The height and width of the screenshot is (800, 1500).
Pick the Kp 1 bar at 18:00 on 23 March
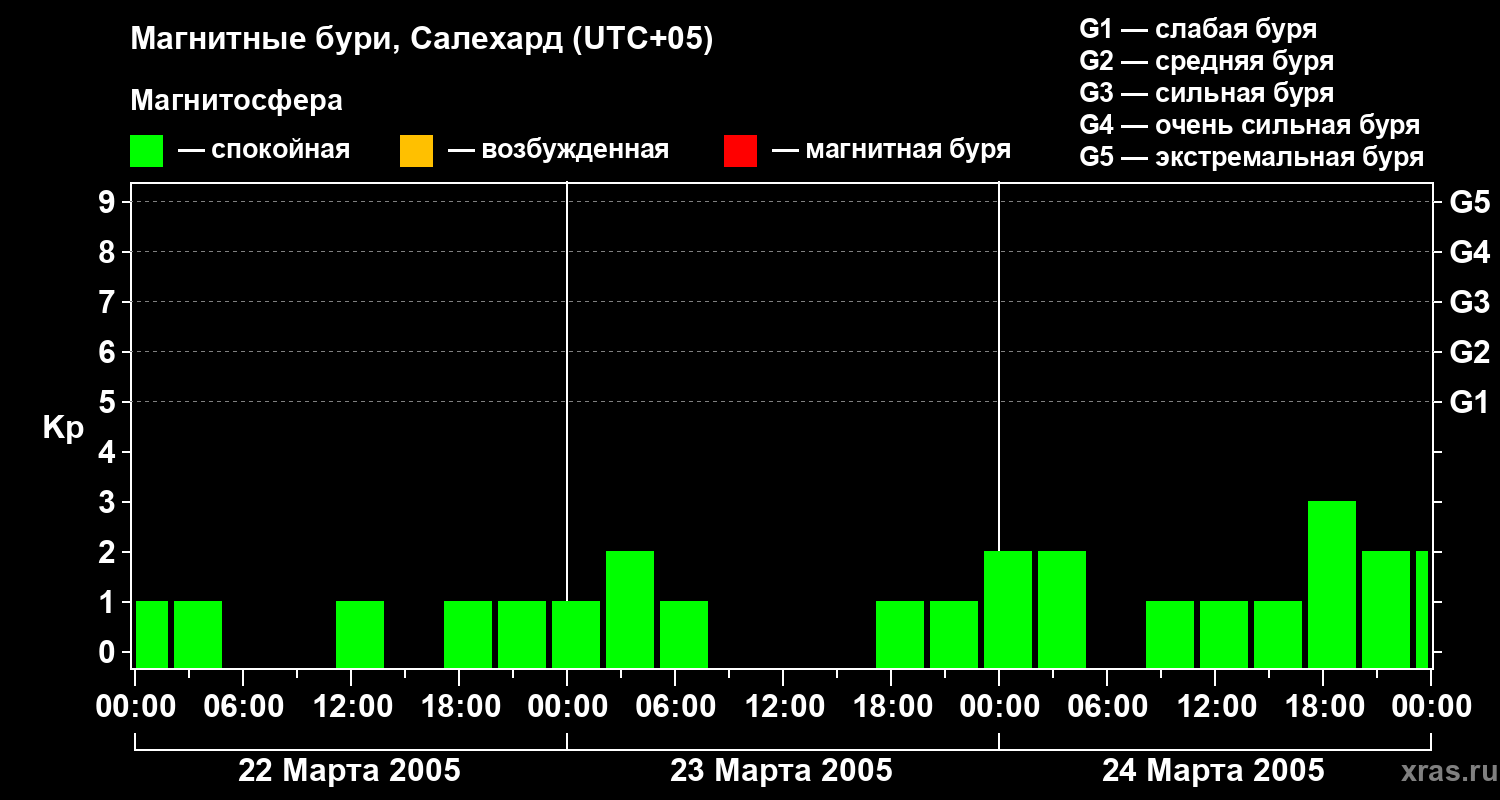(900, 634)
